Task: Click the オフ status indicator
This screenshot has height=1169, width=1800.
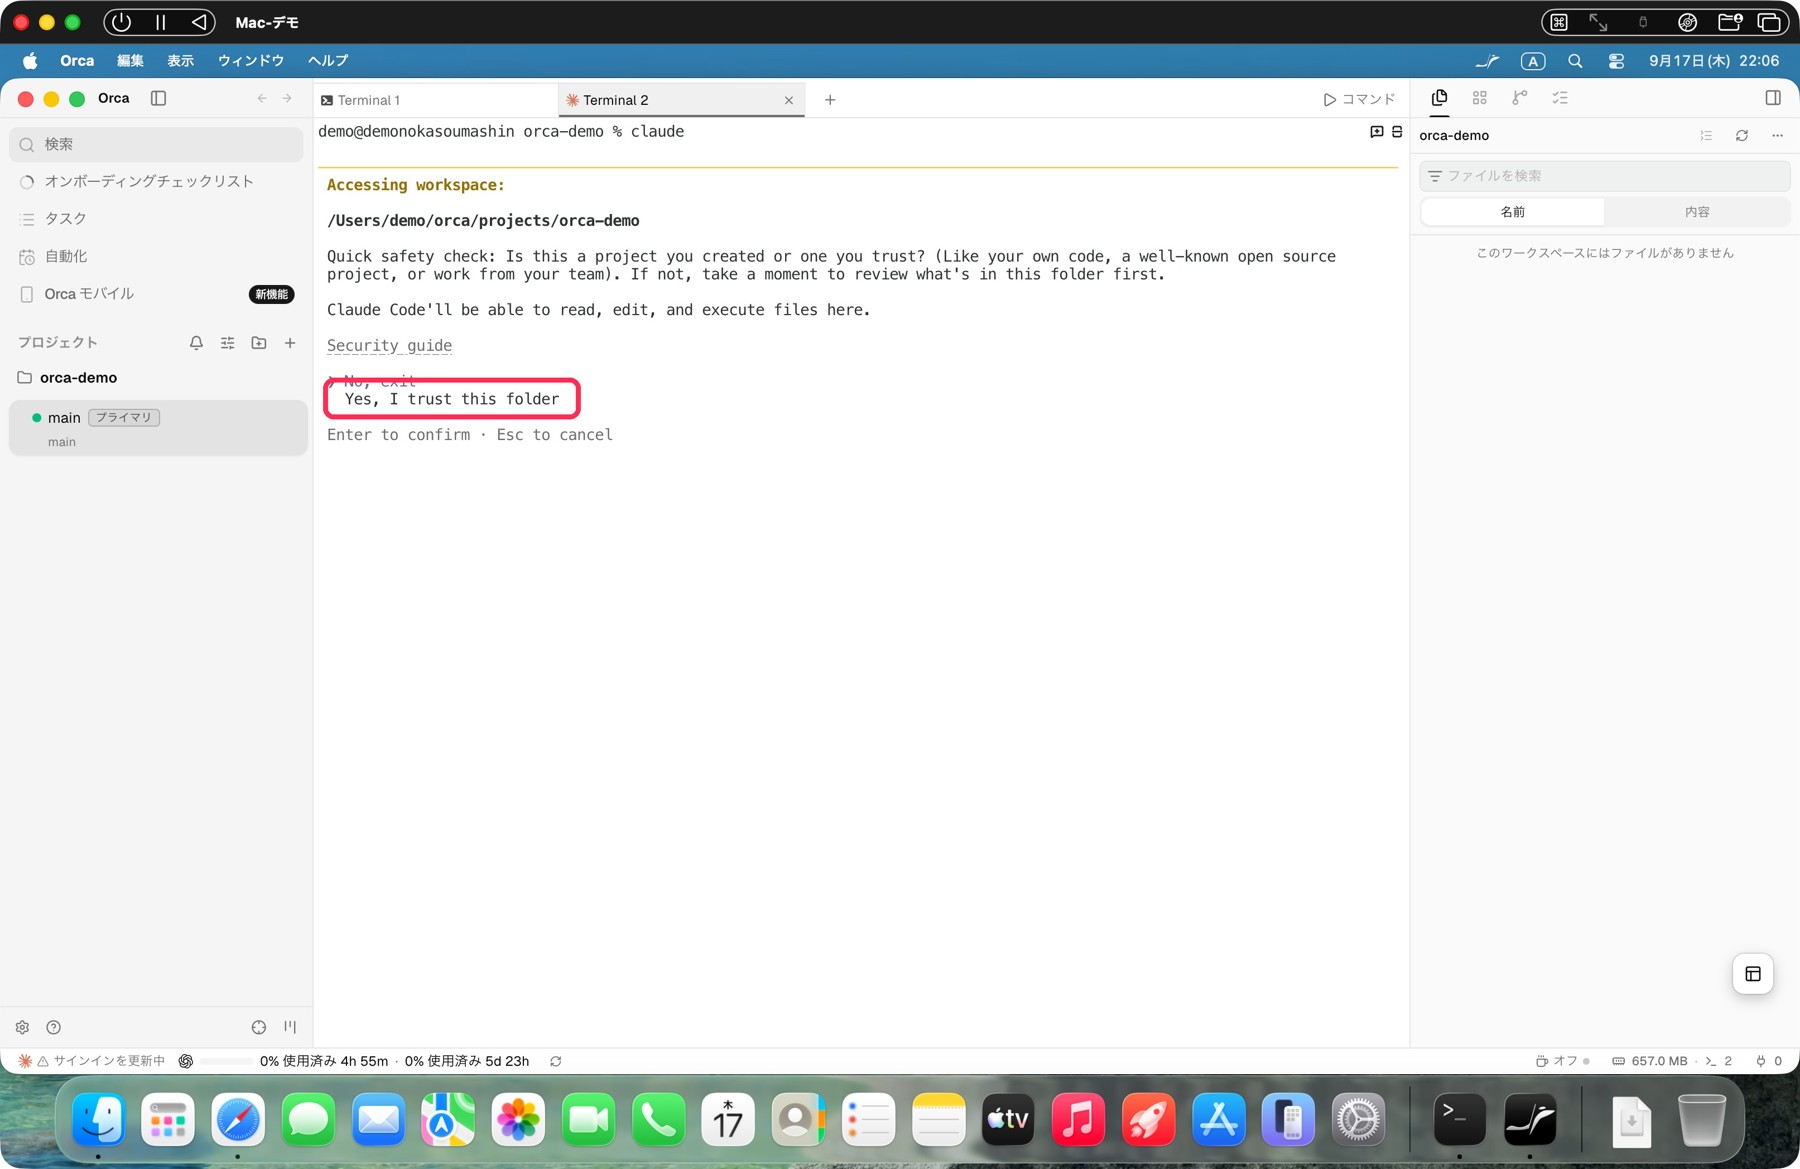Action: (x=1563, y=1061)
